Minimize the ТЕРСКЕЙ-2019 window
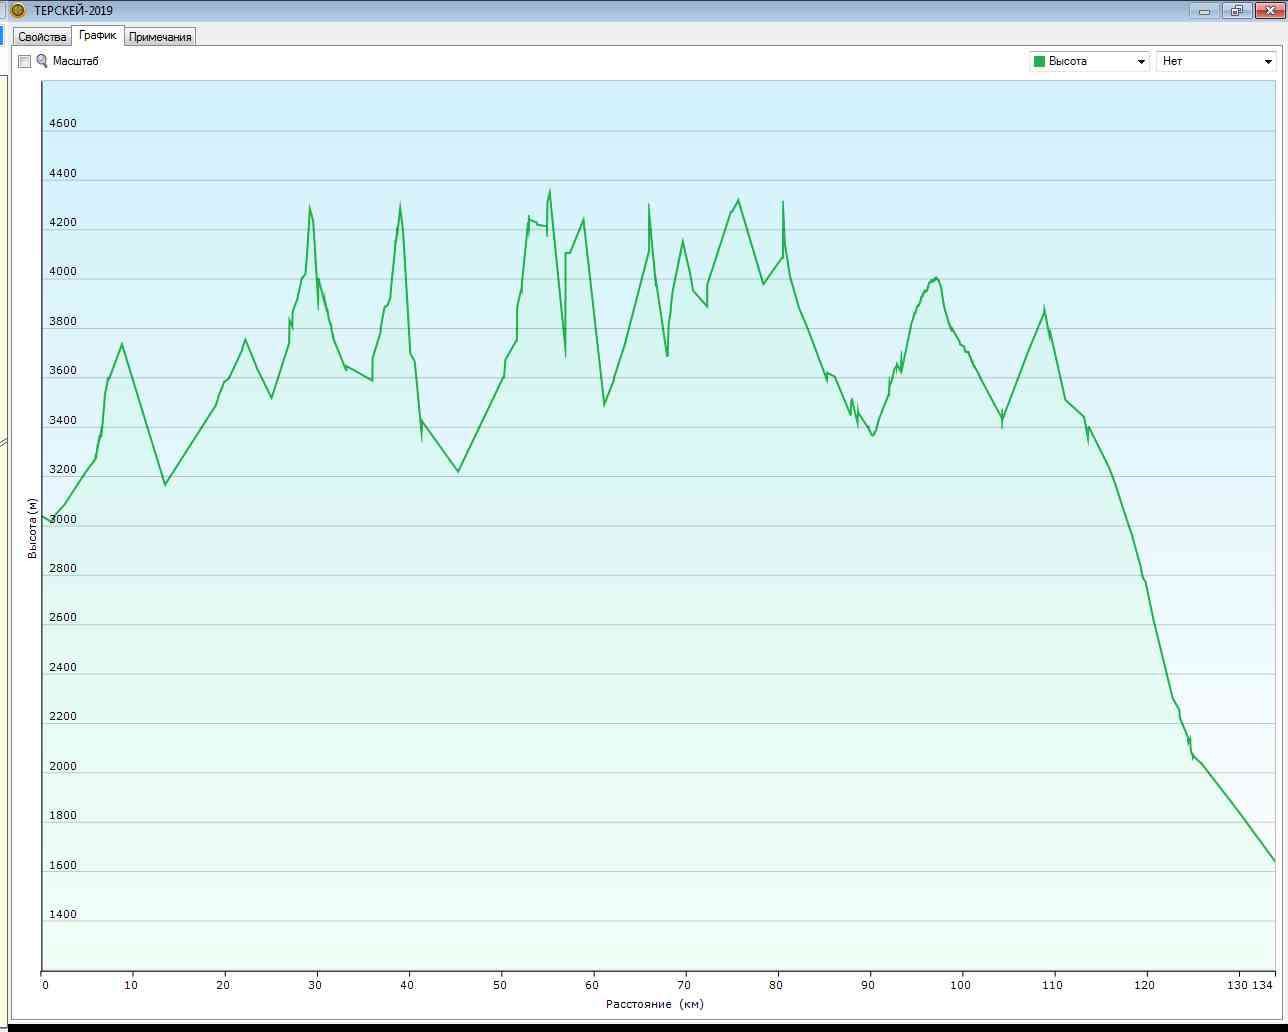The width and height of the screenshot is (1288, 1032). [x=1204, y=11]
